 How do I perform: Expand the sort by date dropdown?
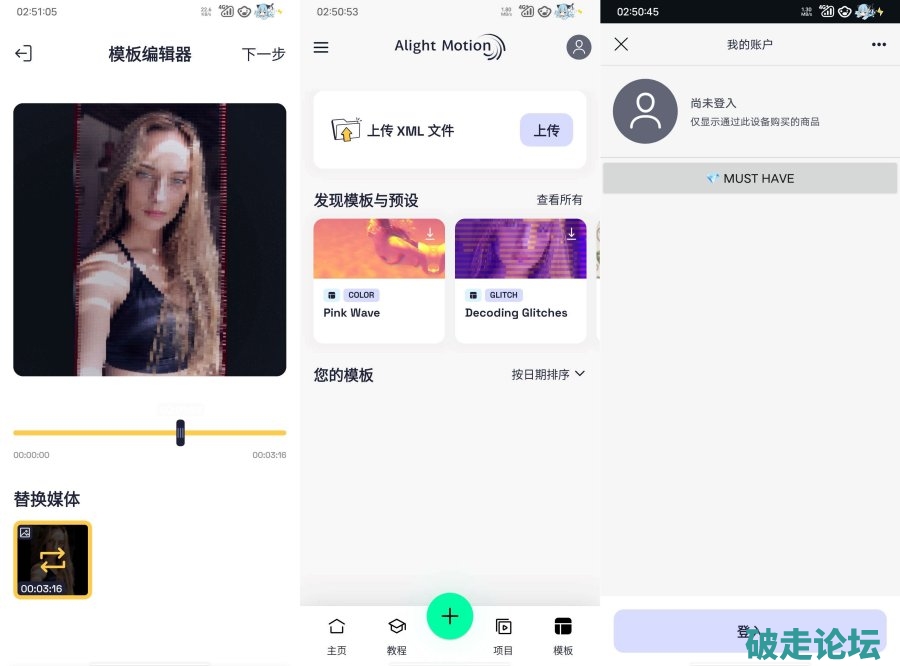[x=548, y=374]
